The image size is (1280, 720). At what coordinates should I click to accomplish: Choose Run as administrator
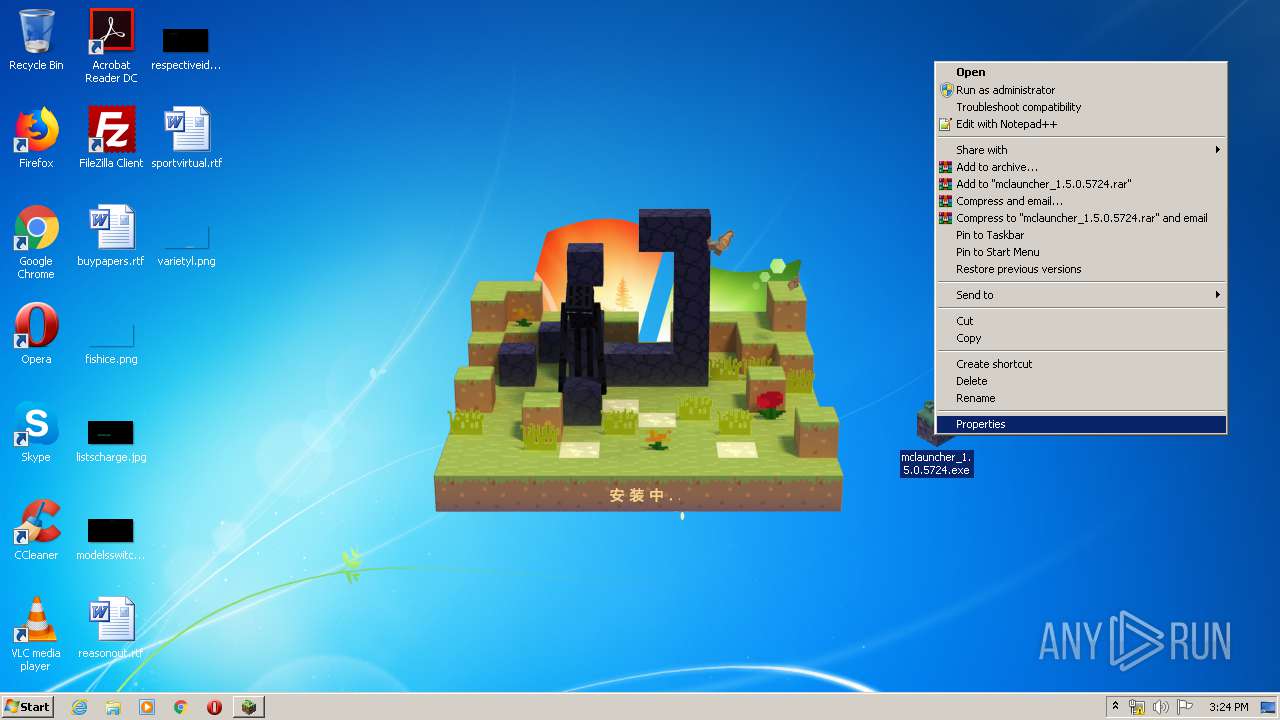(x=1080, y=90)
